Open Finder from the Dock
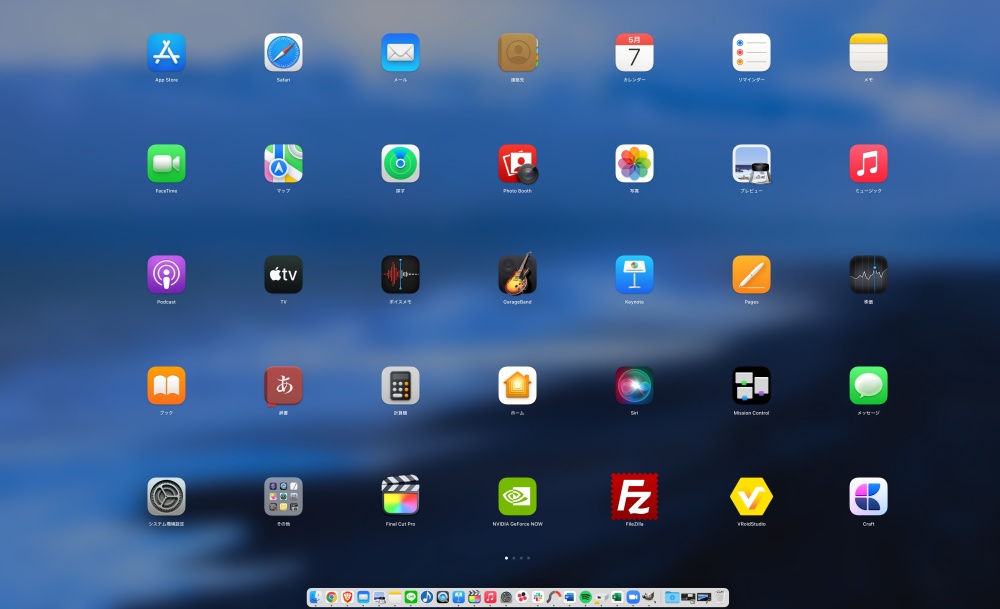The width and height of the screenshot is (1000, 609). click(316, 597)
